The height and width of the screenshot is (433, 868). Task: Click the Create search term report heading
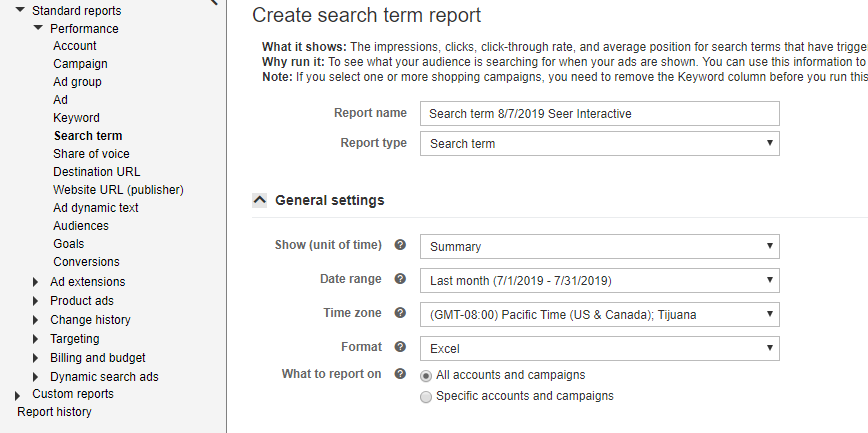[366, 15]
